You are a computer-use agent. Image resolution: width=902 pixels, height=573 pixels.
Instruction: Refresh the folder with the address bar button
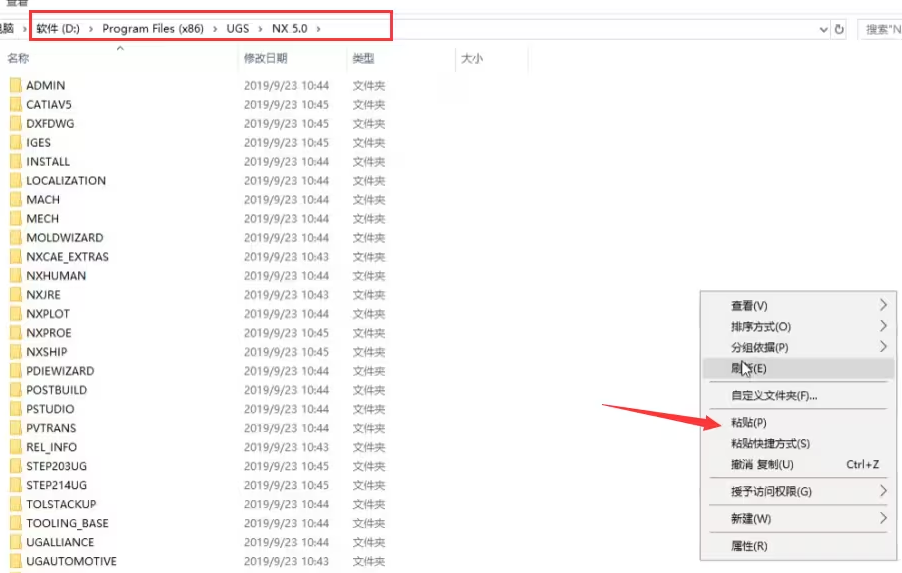point(839,29)
